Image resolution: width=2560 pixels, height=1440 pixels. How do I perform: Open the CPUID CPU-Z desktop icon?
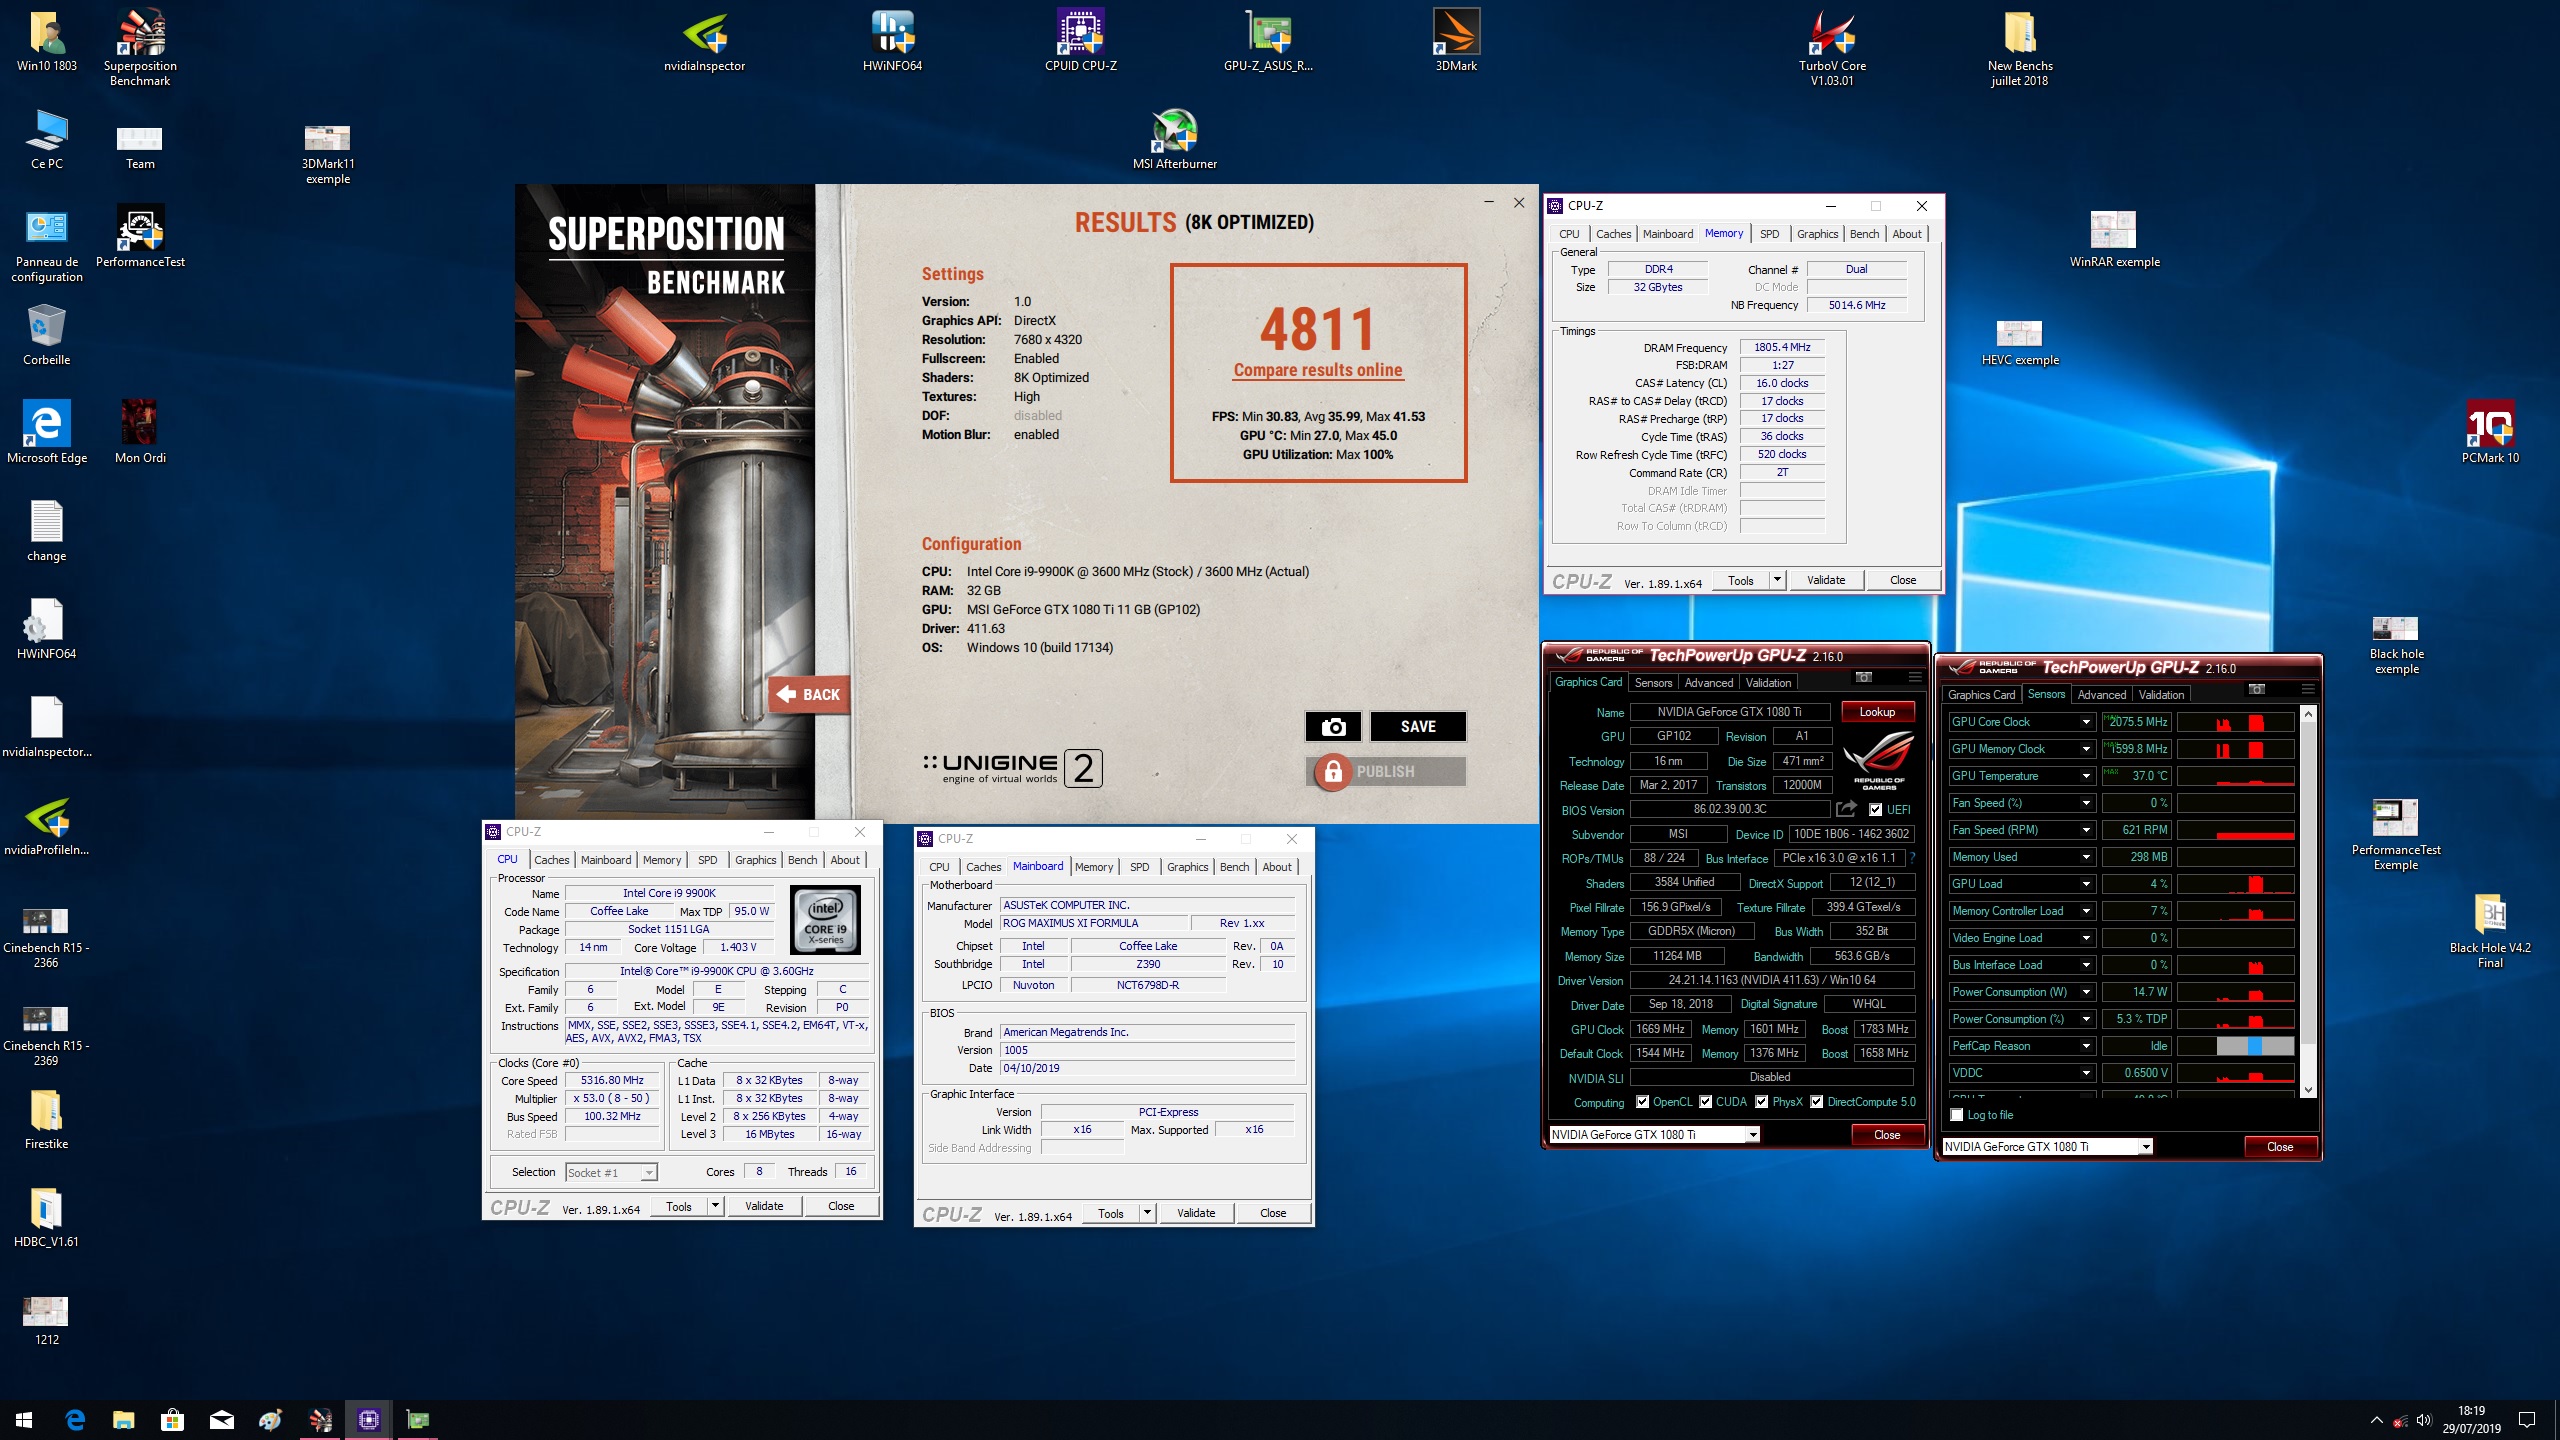pos(1080,41)
